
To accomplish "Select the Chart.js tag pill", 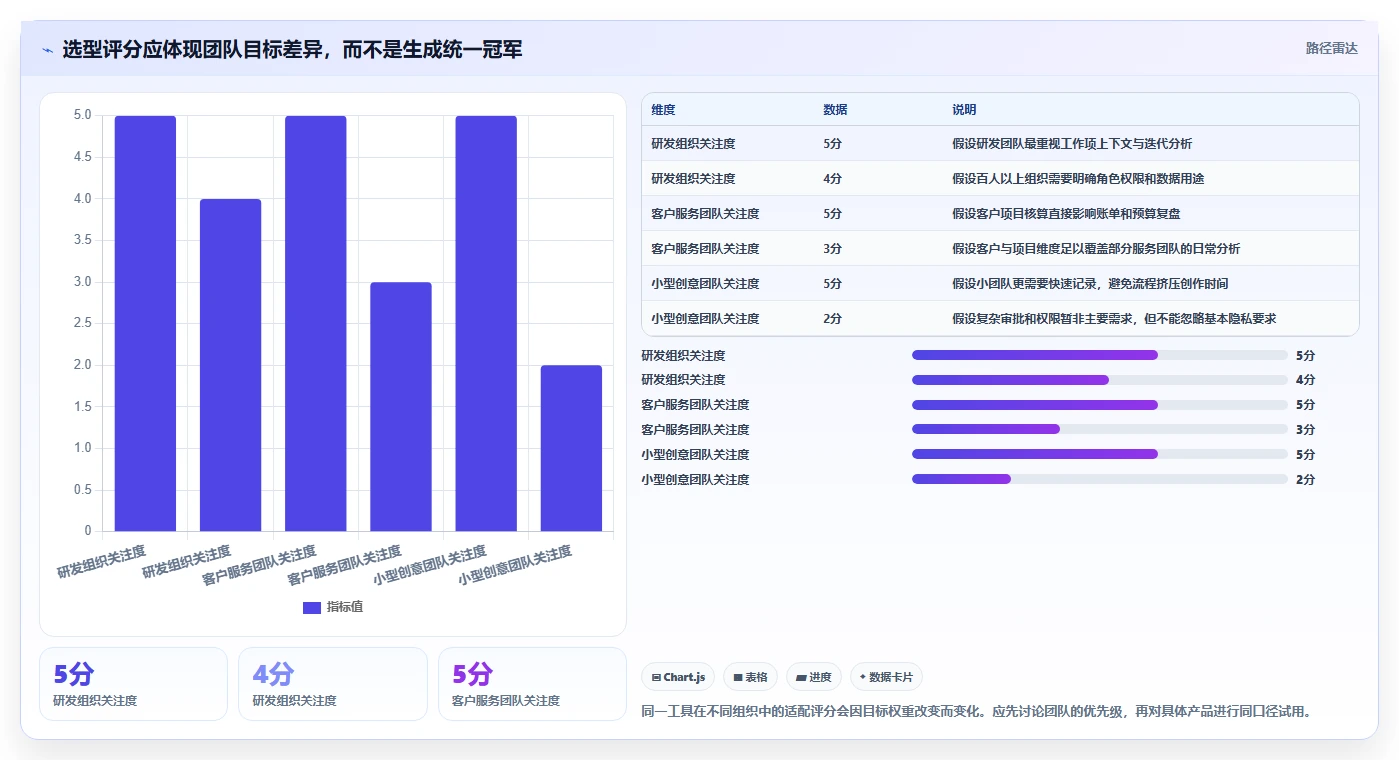I will 678,677.
